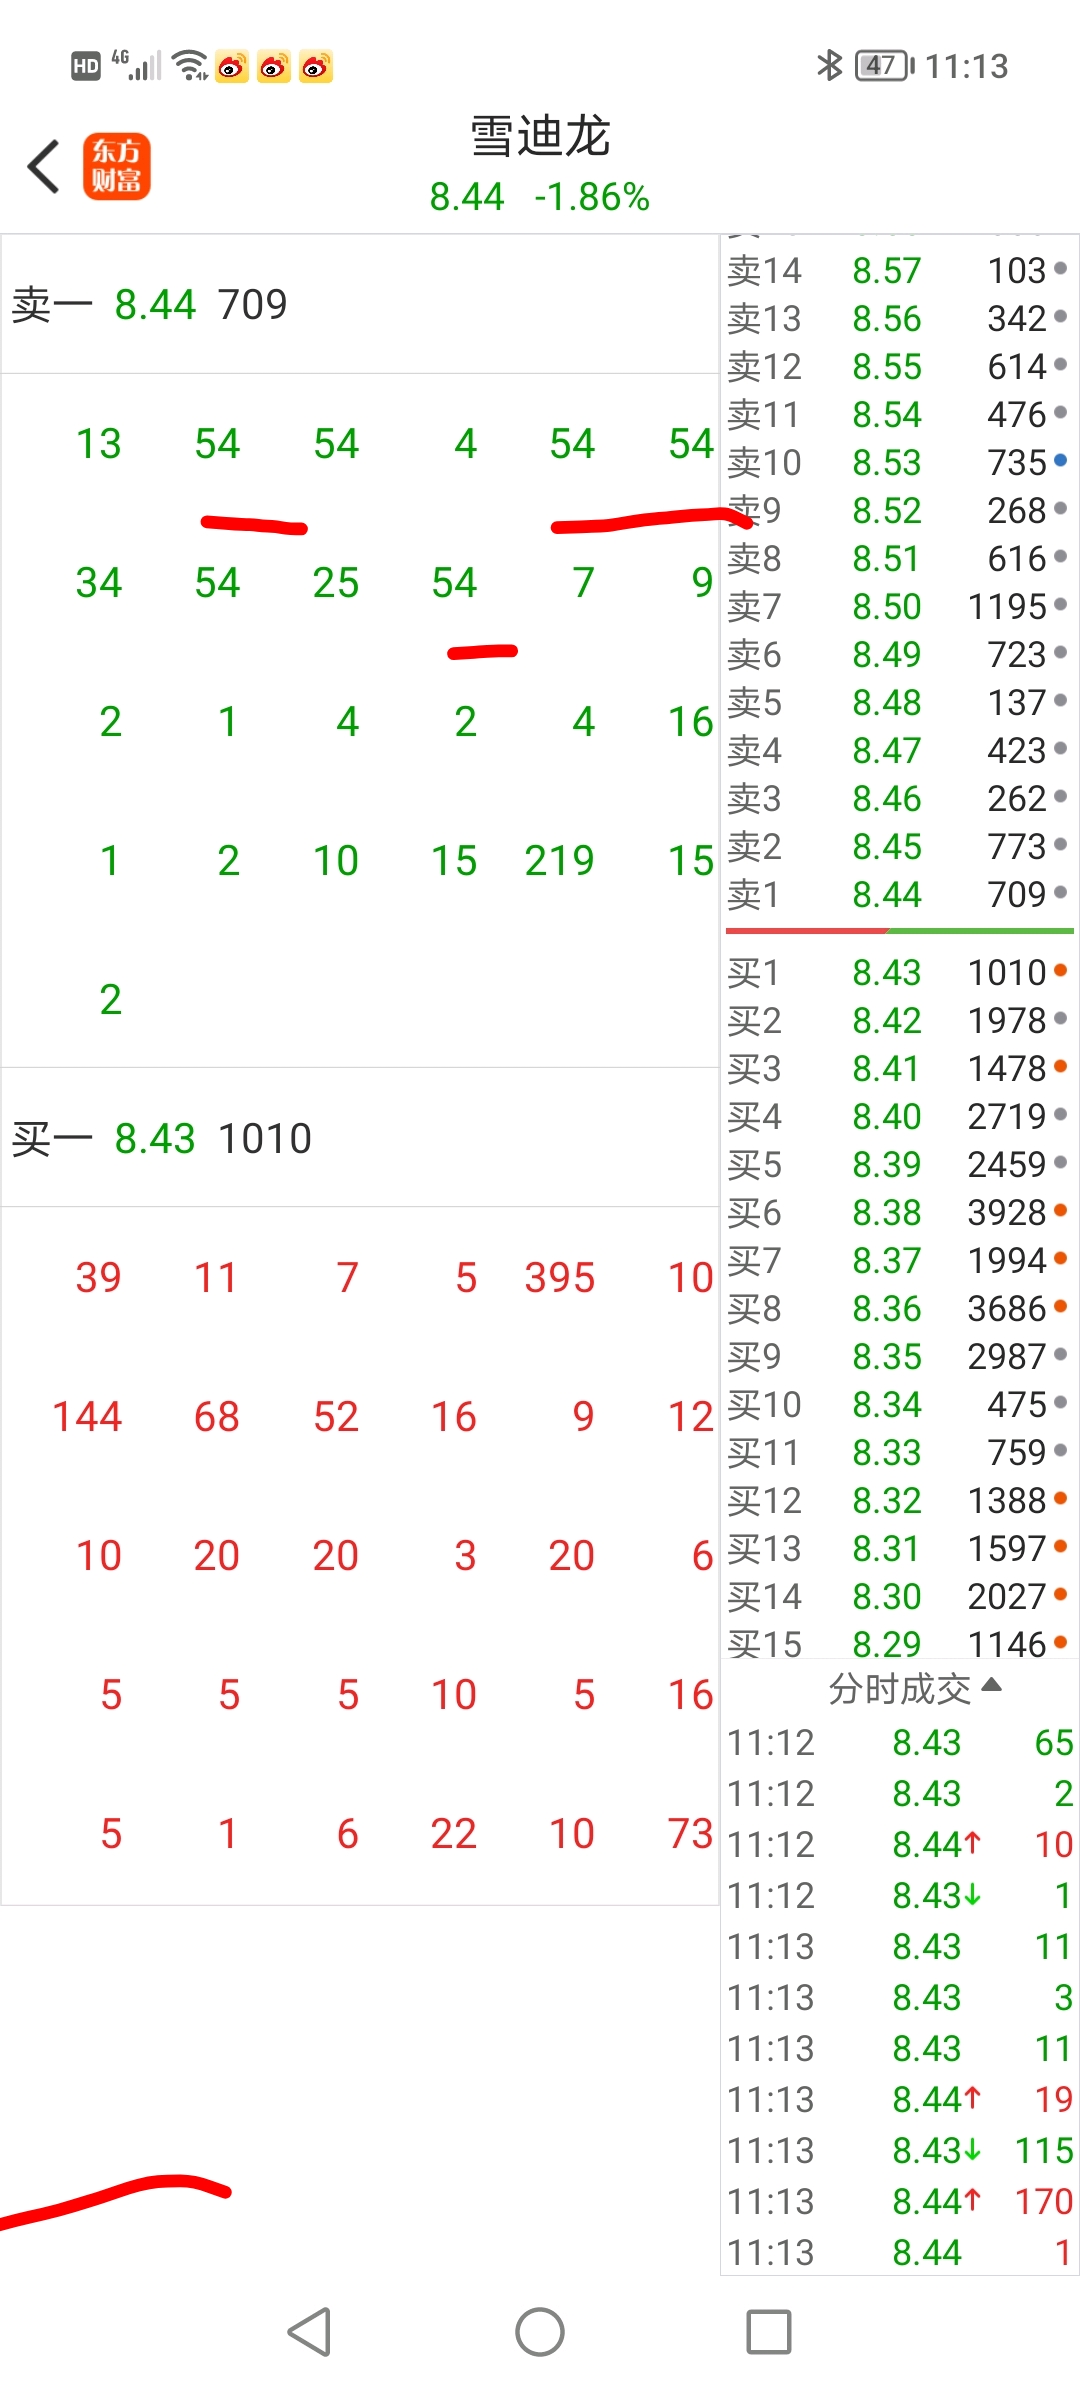Select sell level 卖4 at 8.47
Image resolution: width=1080 pixels, height=2388 pixels.
[x=898, y=750]
